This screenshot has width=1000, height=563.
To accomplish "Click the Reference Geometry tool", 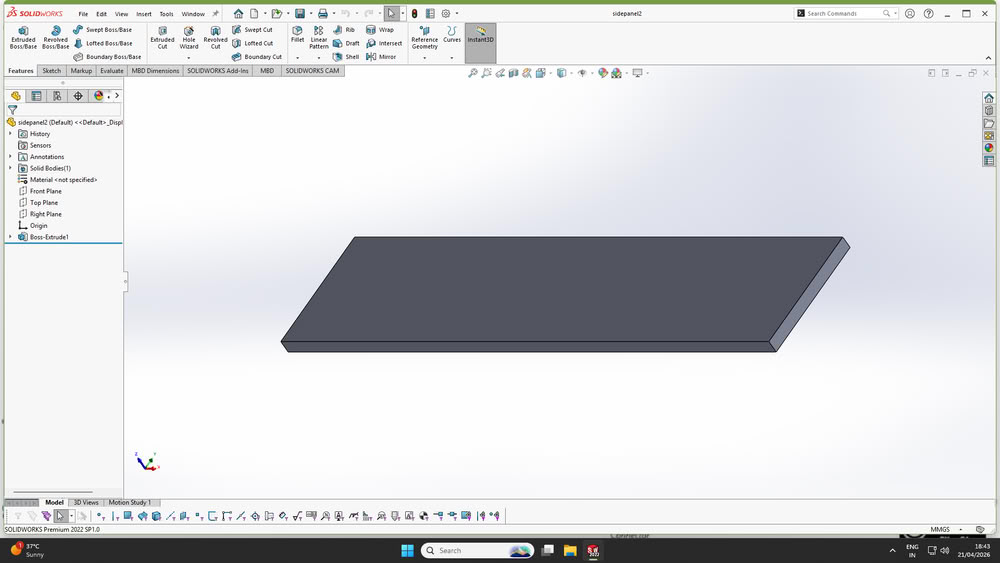I will pos(424,38).
